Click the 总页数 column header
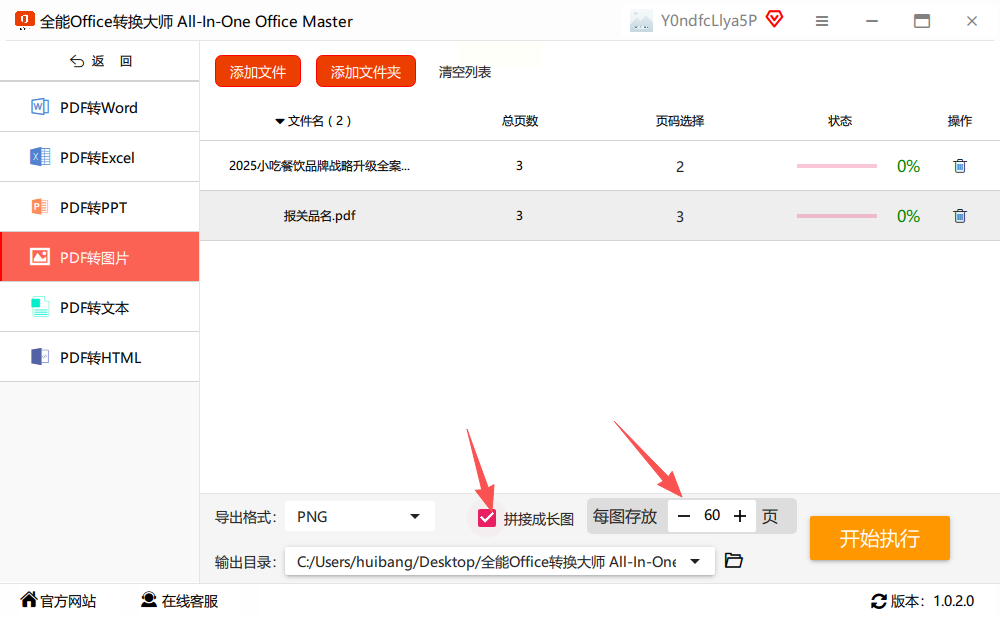 click(x=520, y=121)
